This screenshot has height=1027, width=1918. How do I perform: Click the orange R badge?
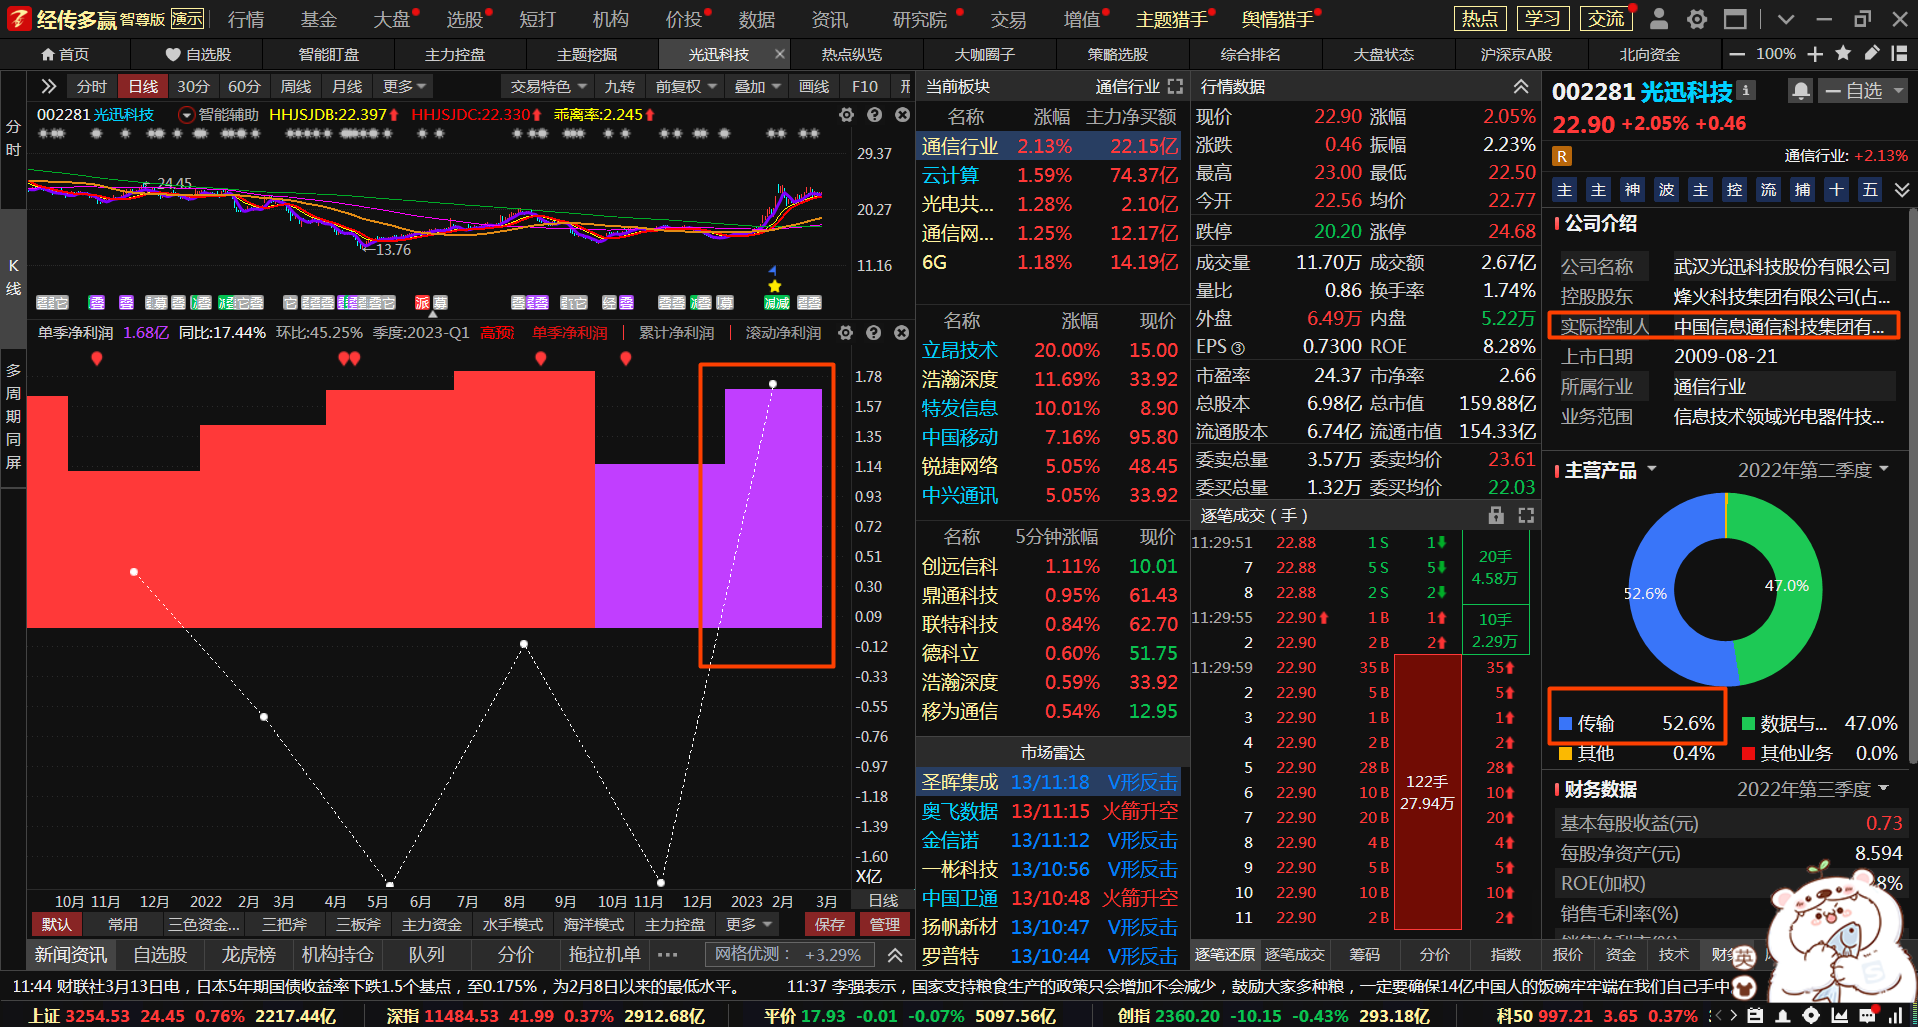pos(1562,156)
